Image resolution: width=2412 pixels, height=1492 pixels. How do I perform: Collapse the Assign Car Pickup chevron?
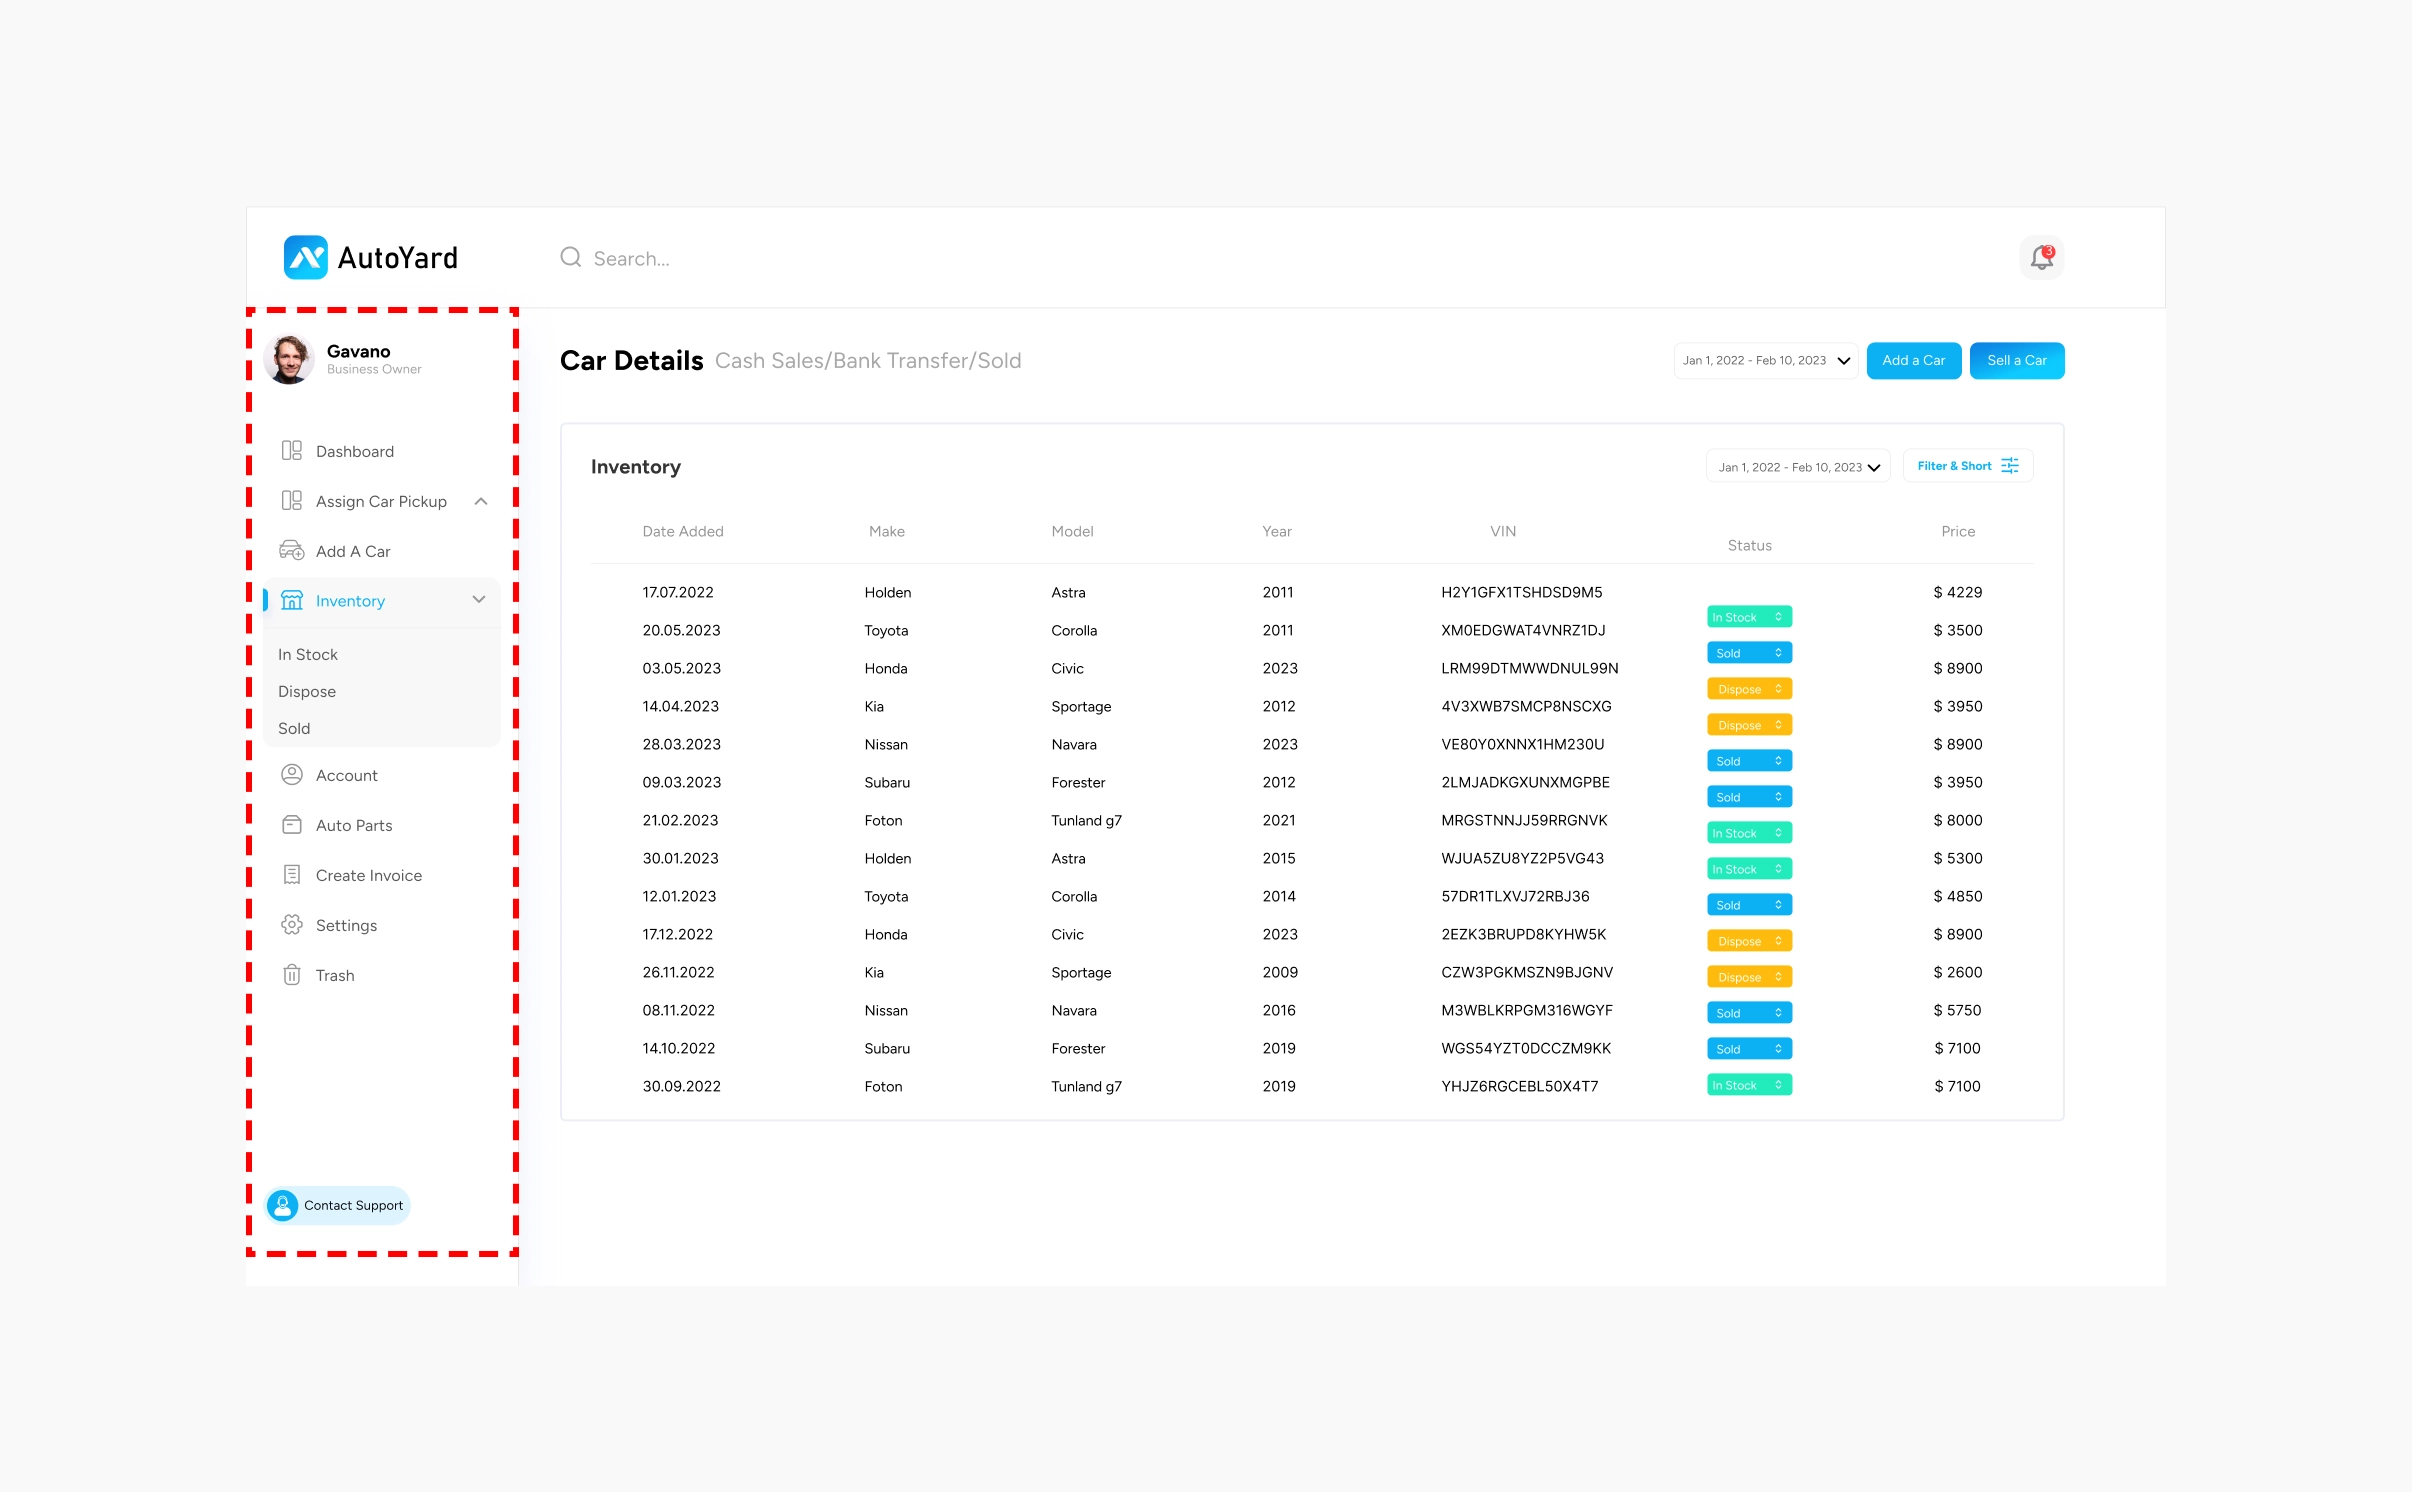[481, 501]
